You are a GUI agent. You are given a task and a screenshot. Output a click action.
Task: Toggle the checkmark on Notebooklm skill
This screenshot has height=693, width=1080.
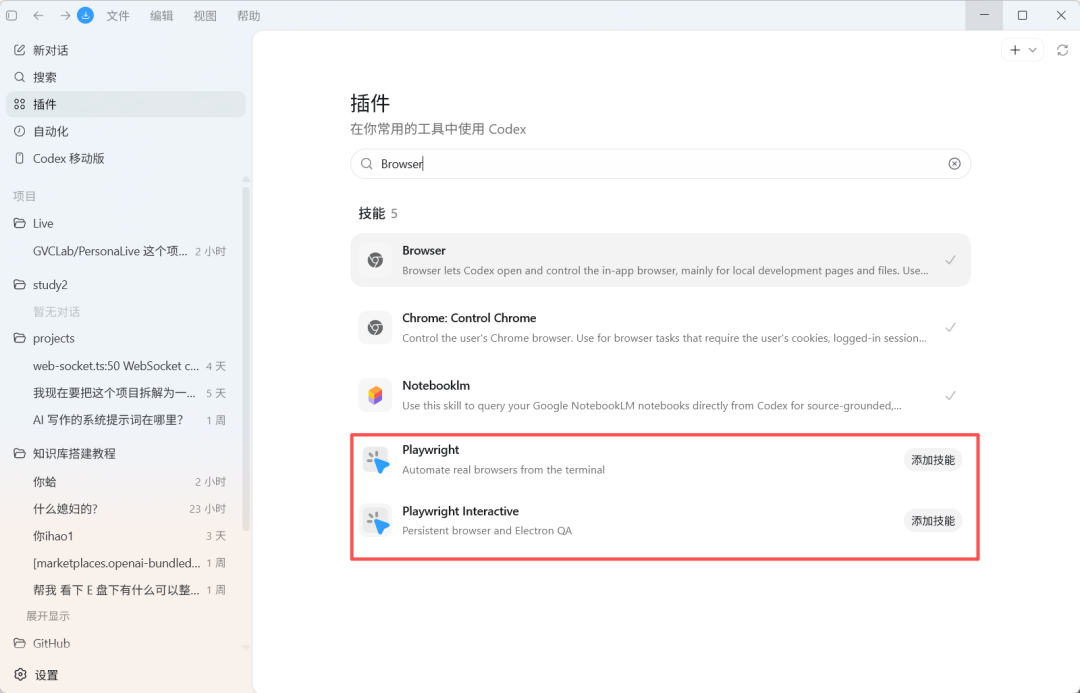coord(951,395)
